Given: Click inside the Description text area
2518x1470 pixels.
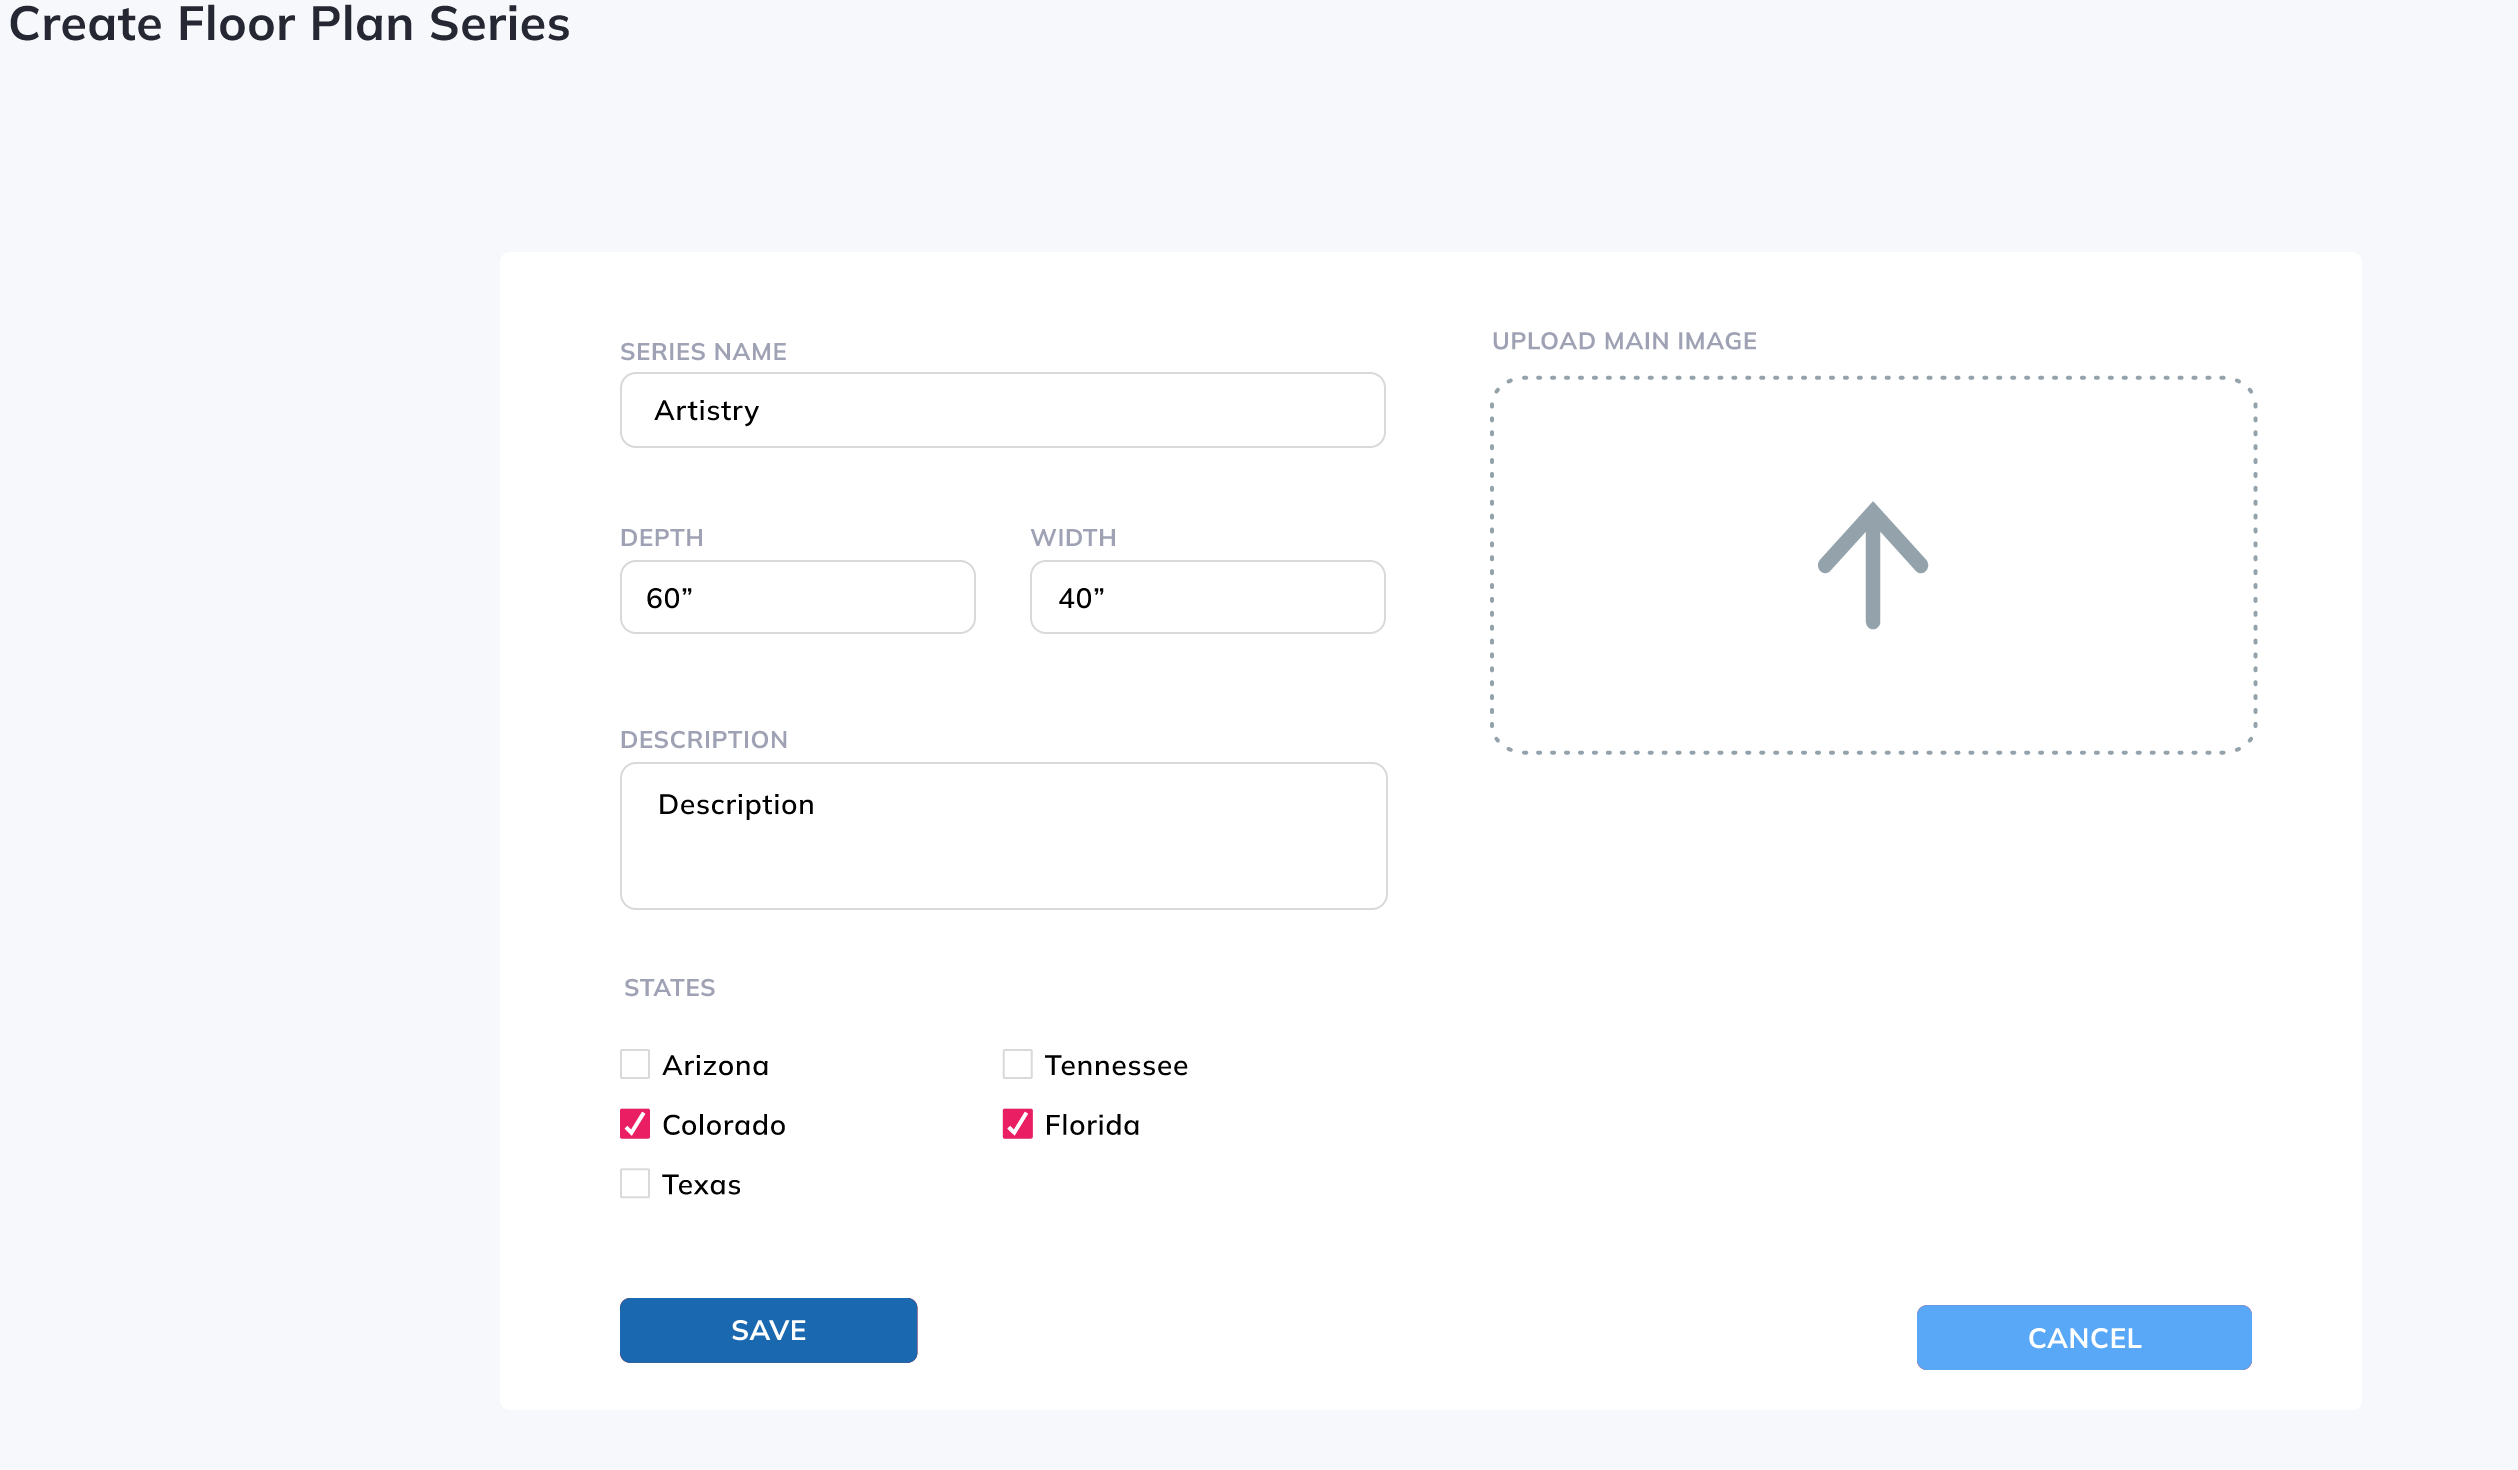Looking at the screenshot, I should click(1003, 836).
